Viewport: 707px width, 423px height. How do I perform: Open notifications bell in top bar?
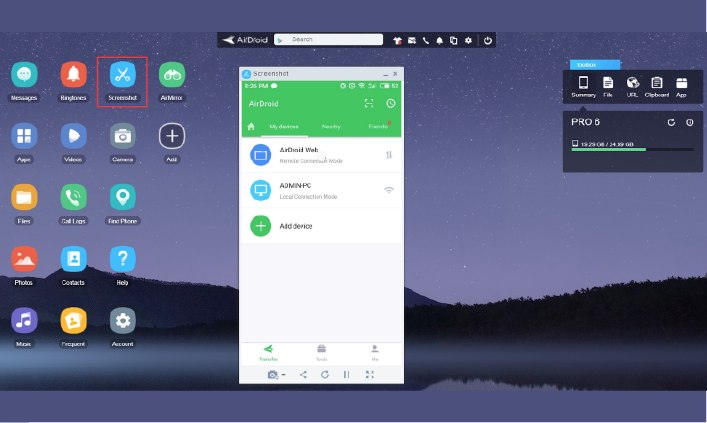click(x=440, y=41)
